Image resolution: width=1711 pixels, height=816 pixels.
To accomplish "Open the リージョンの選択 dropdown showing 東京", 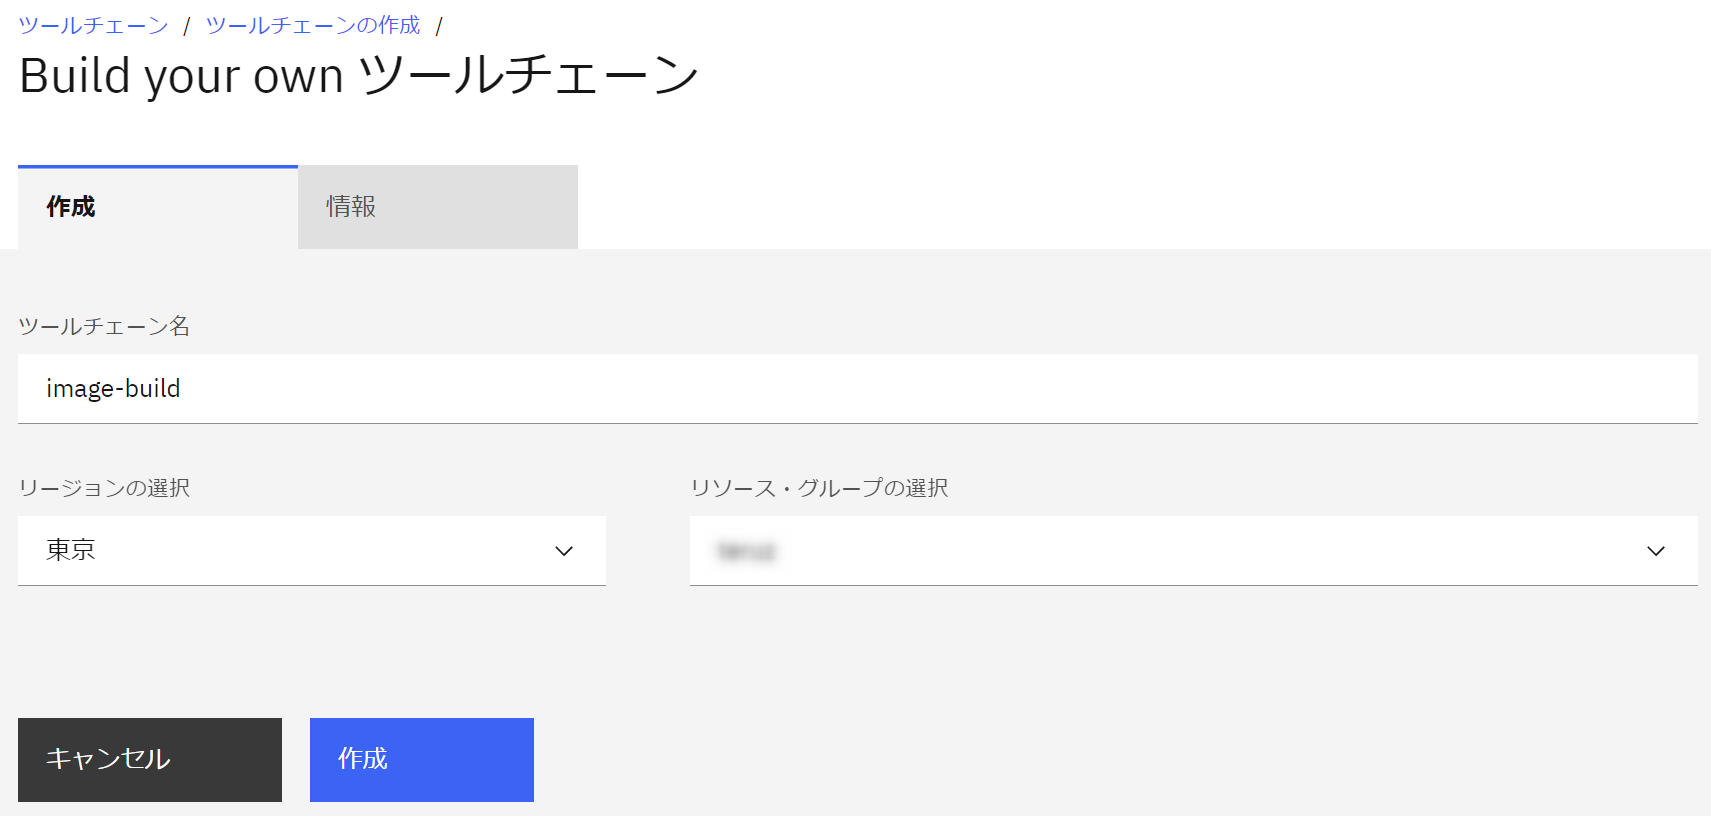I will point(311,550).
